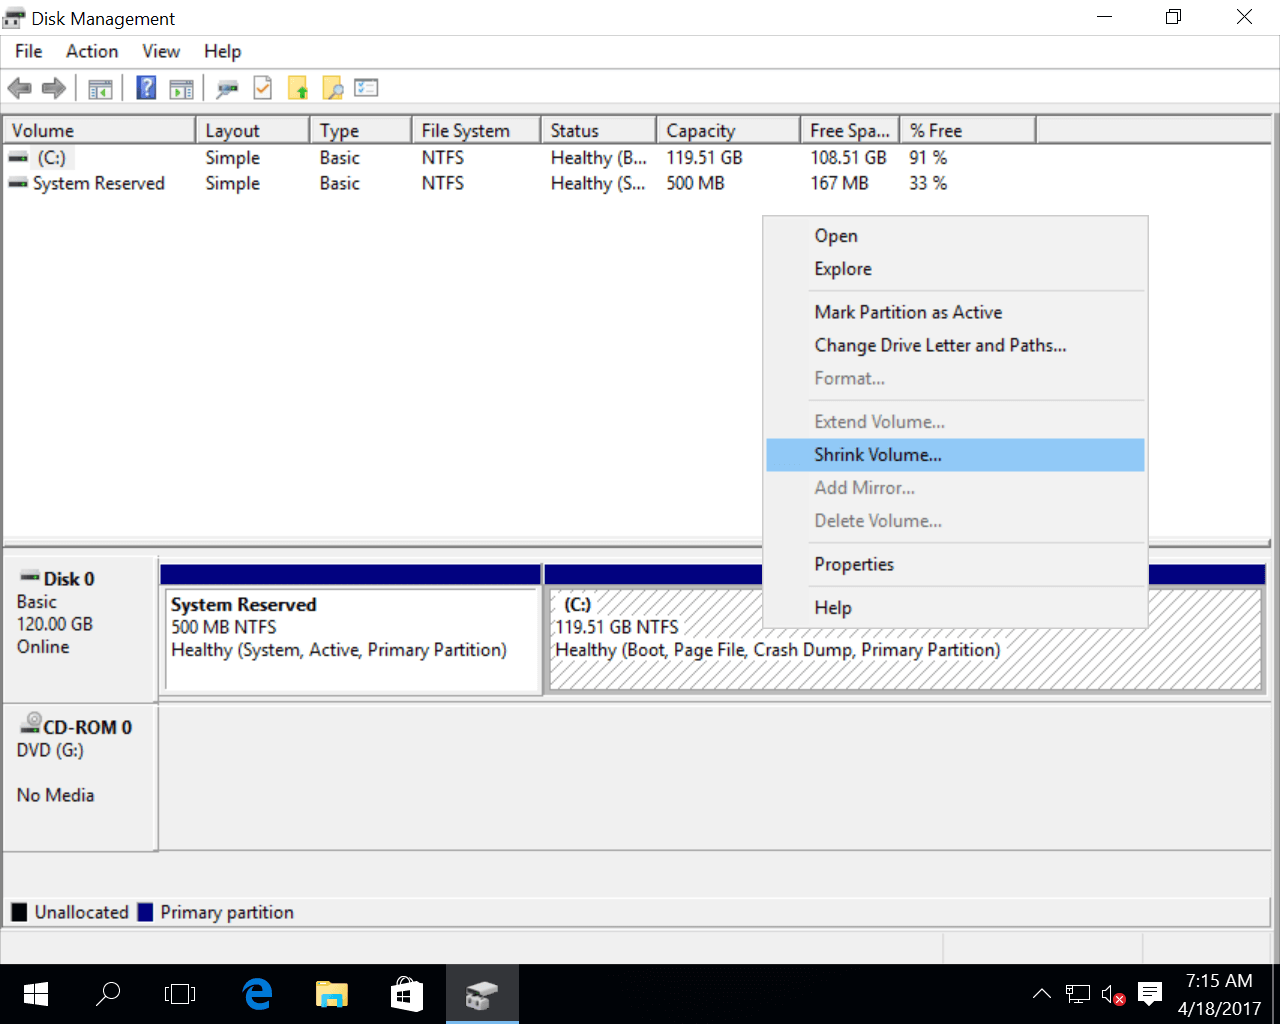Select Shrink Volume from the context menu

click(x=878, y=455)
